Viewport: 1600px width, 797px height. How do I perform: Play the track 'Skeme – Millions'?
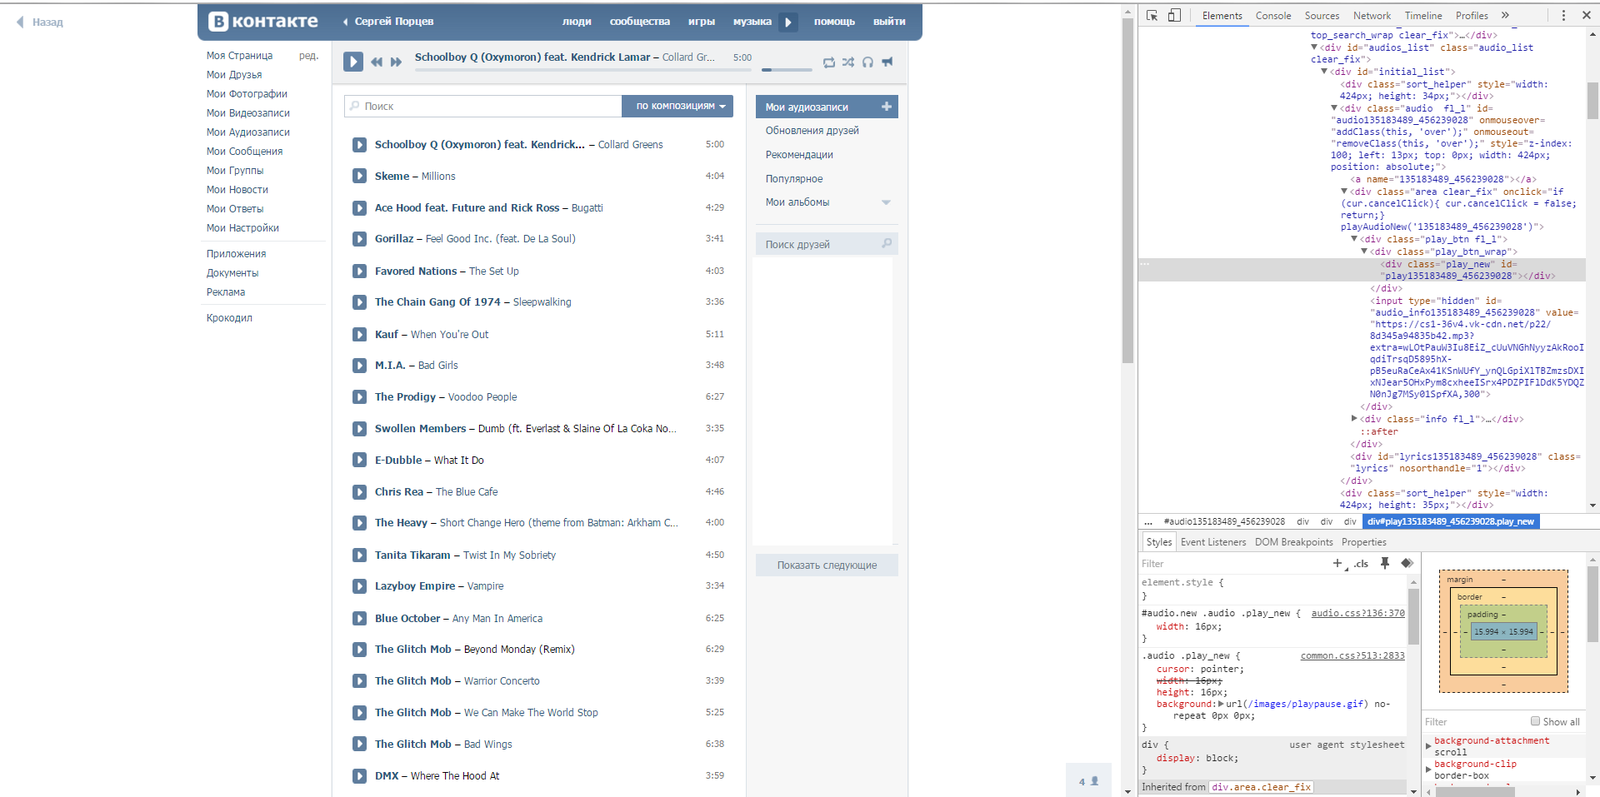coord(359,176)
